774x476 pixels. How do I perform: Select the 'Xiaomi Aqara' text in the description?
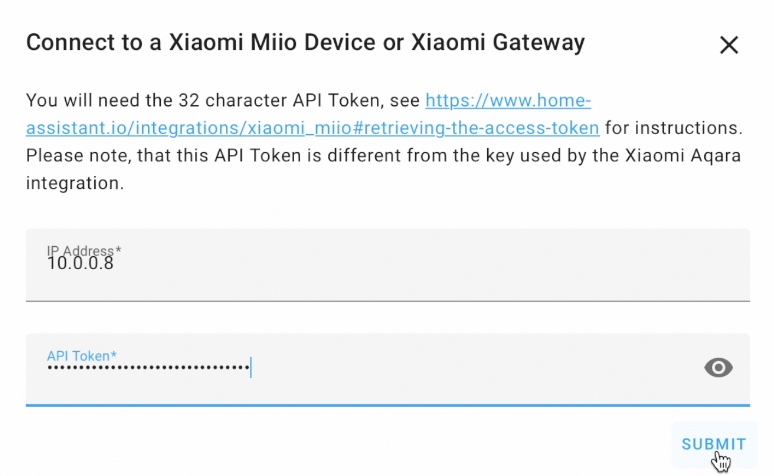683,156
